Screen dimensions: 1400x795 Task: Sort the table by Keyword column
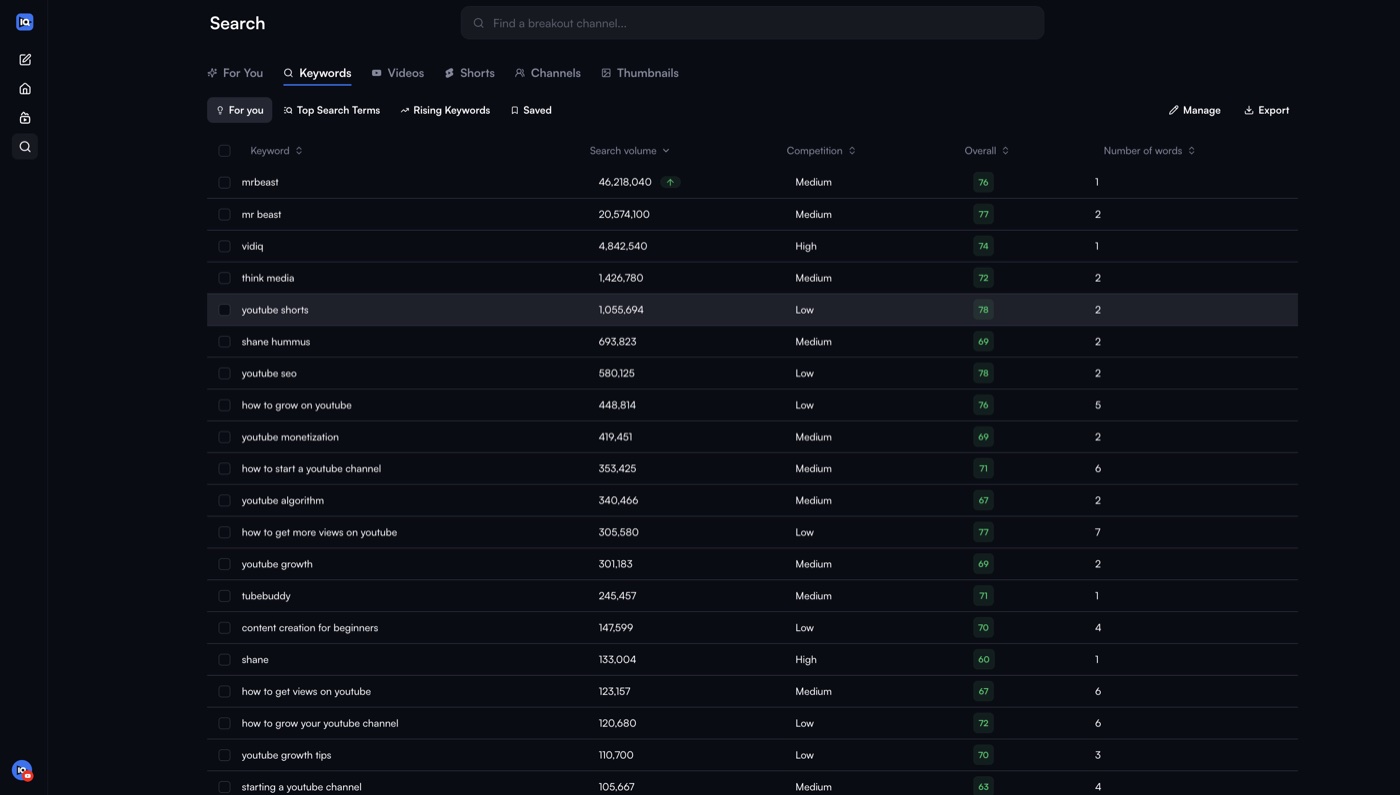click(276, 151)
